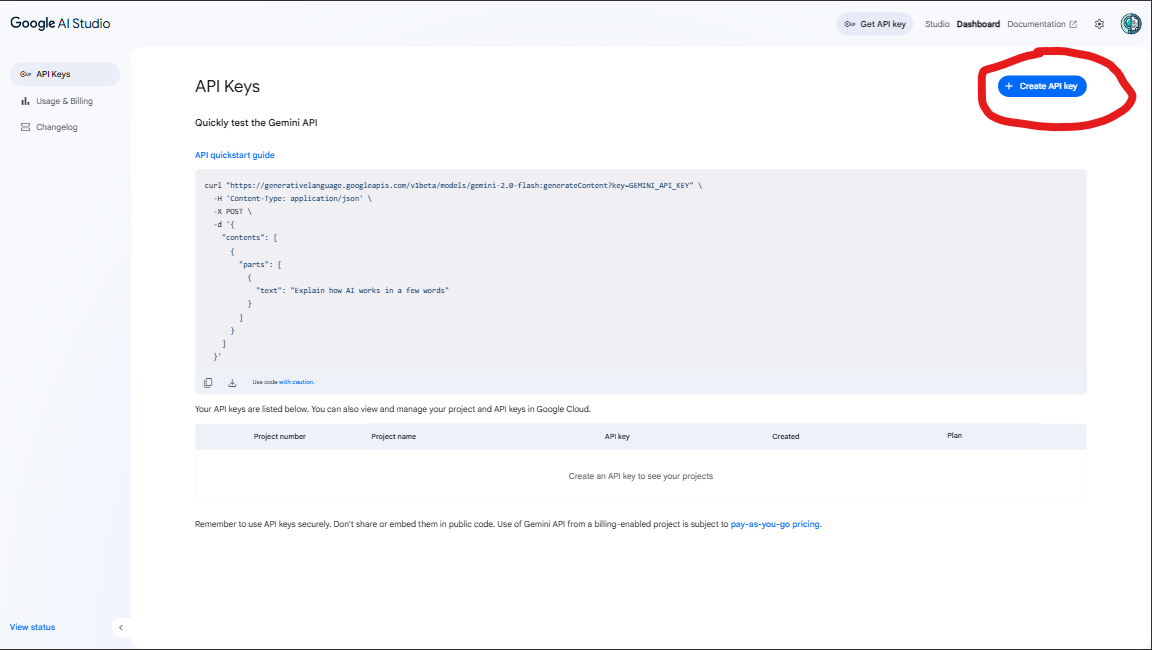Image resolution: width=1152 pixels, height=650 pixels.
Task: Click the Google AI Studio logo
Action: click(60, 24)
